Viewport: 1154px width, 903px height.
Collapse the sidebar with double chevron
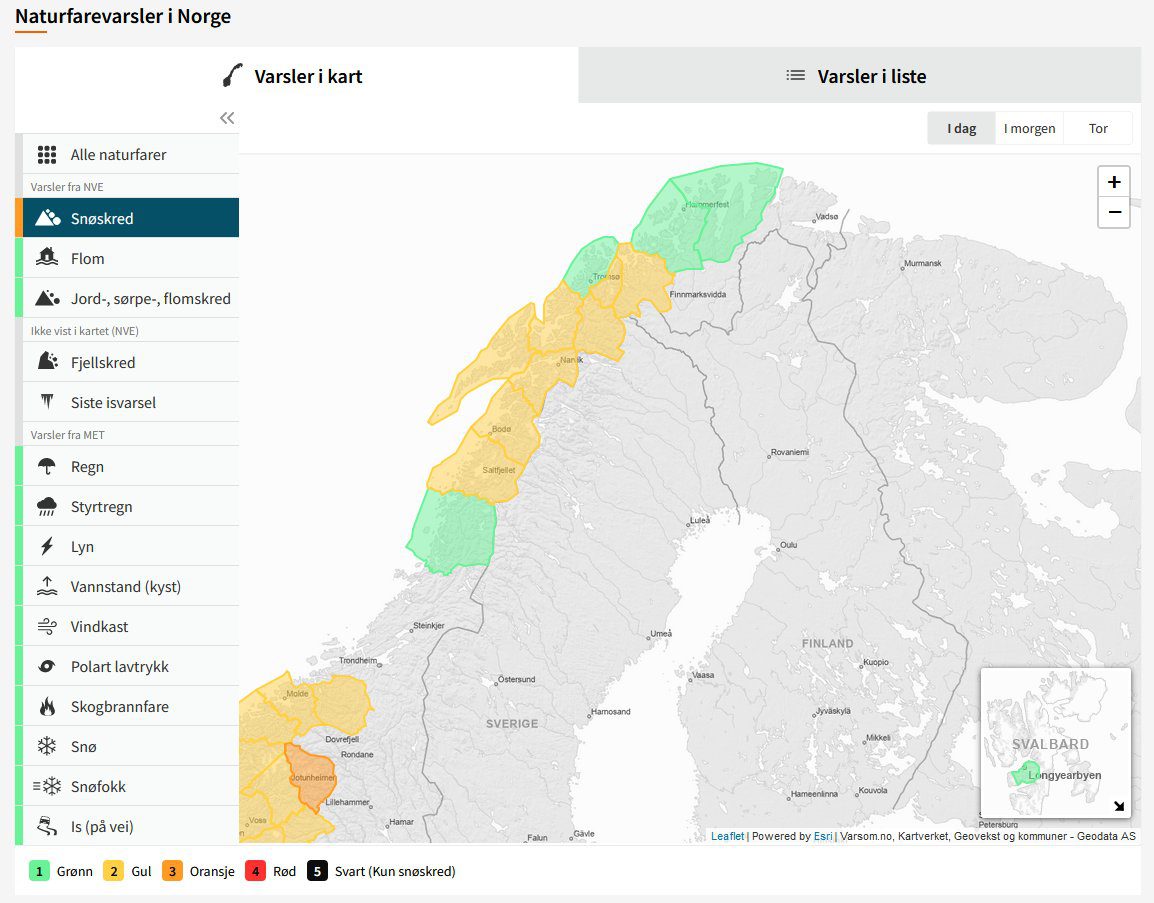tap(227, 118)
